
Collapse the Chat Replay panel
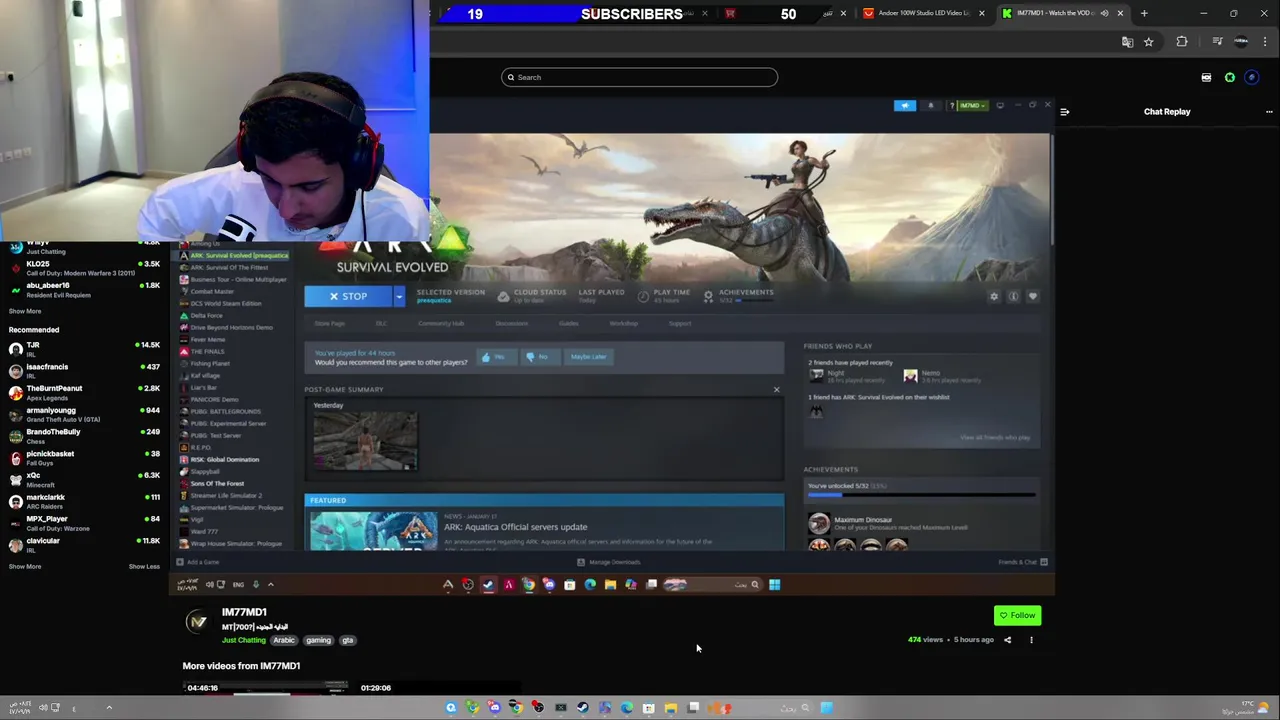click(x=1064, y=112)
